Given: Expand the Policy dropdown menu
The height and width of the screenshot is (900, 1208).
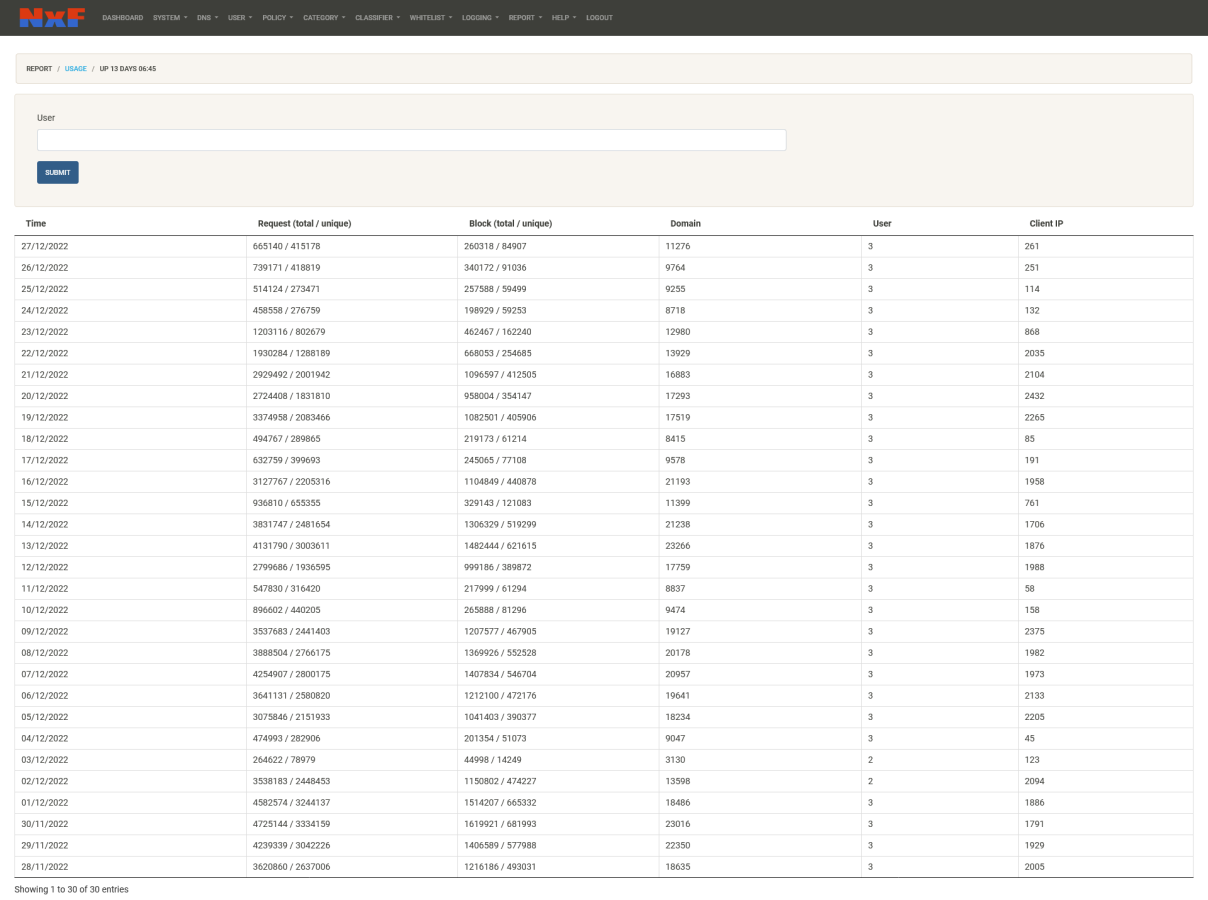Looking at the screenshot, I should pyautogui.click(x=277, y=18).
